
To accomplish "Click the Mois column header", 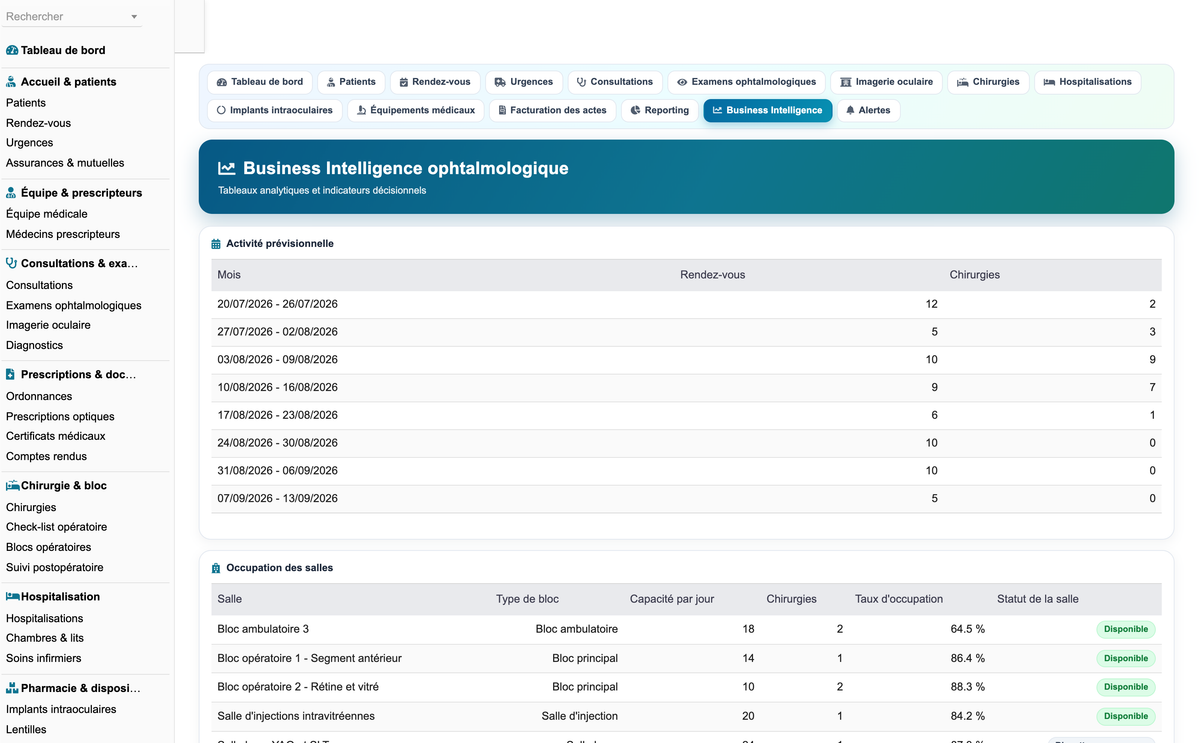I will 229,275.
